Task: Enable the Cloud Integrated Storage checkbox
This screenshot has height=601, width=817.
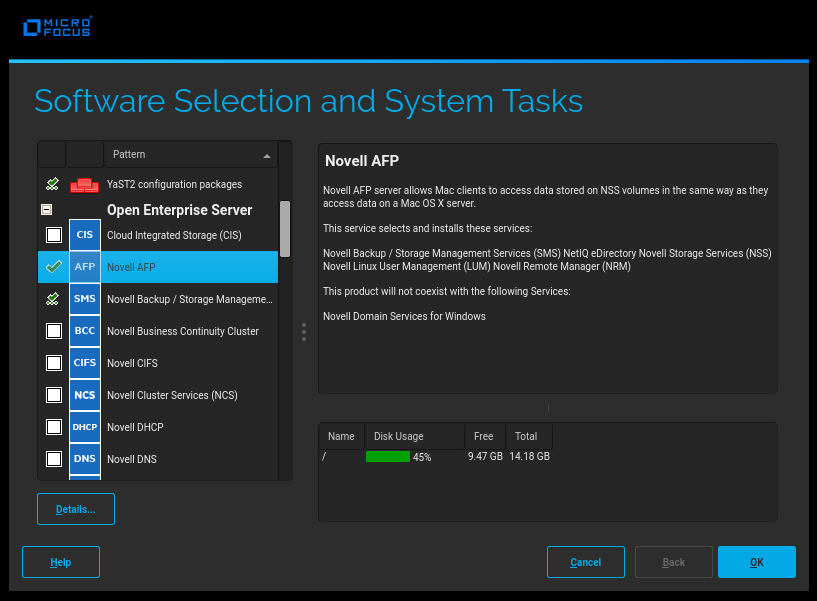Action: (x=53, y=235)
